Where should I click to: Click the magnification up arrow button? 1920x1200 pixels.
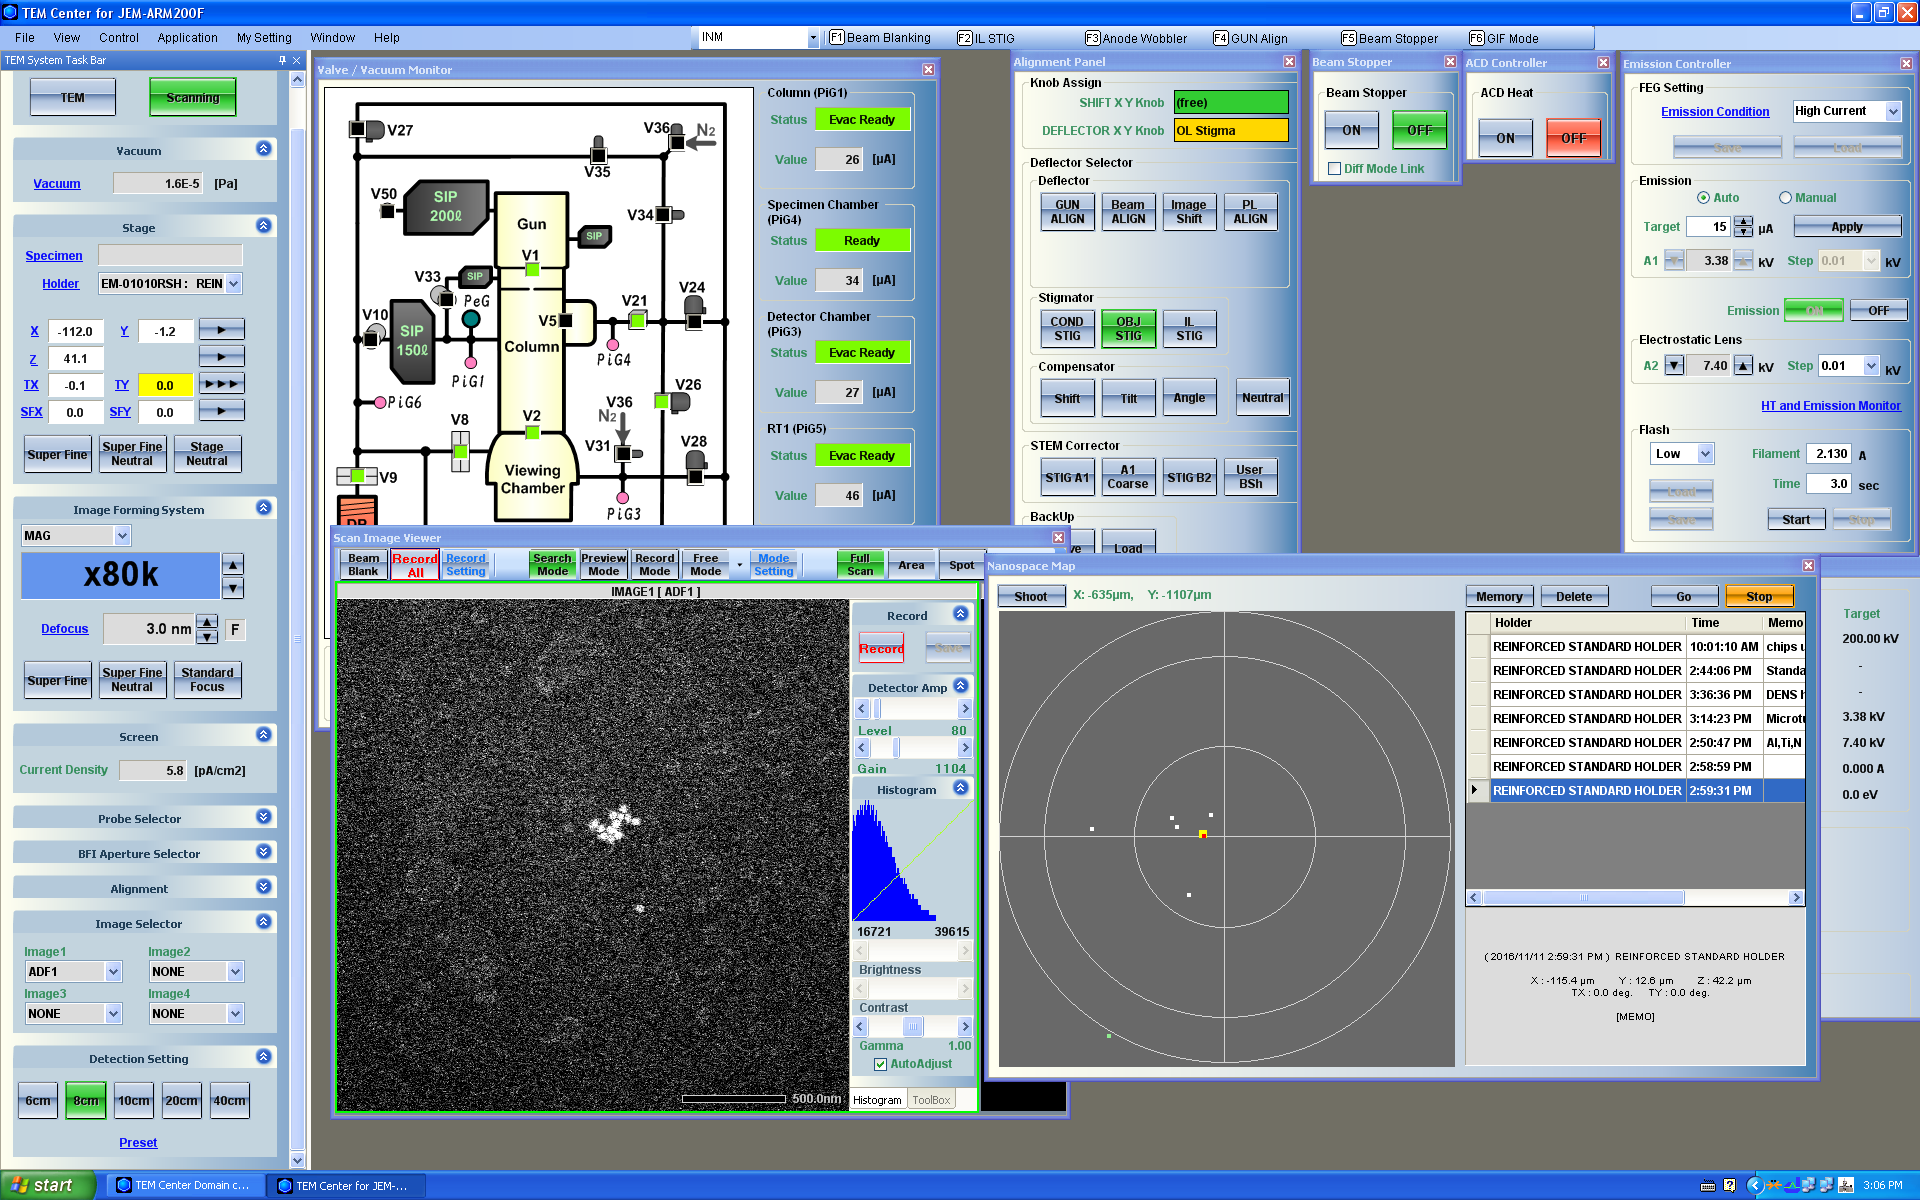click(233, 564)
